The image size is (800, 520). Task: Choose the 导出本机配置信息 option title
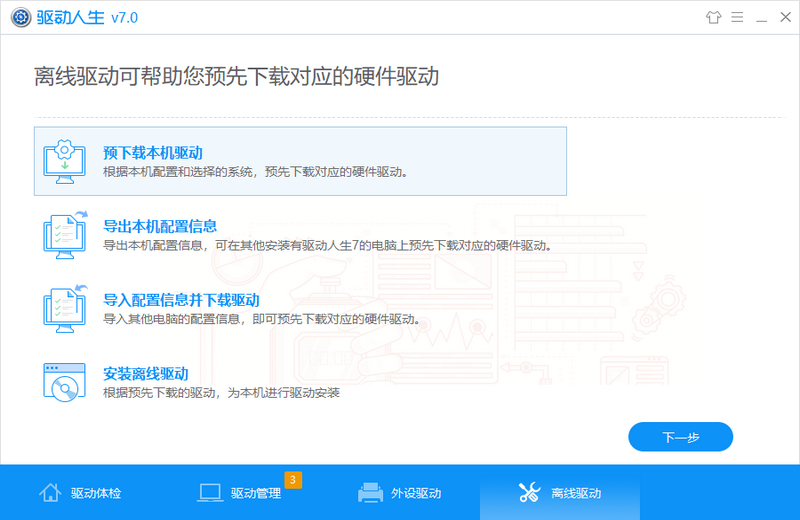pos(160,226)
